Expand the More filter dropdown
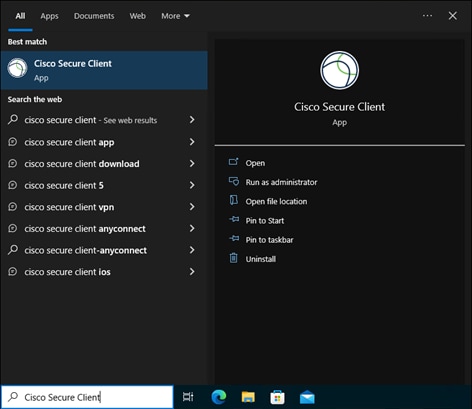The image size is (472, 409). click(x=175, y=16)
